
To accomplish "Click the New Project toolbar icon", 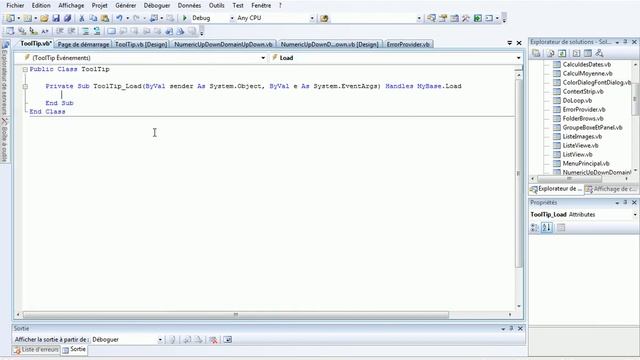I will tap(10, 18).
